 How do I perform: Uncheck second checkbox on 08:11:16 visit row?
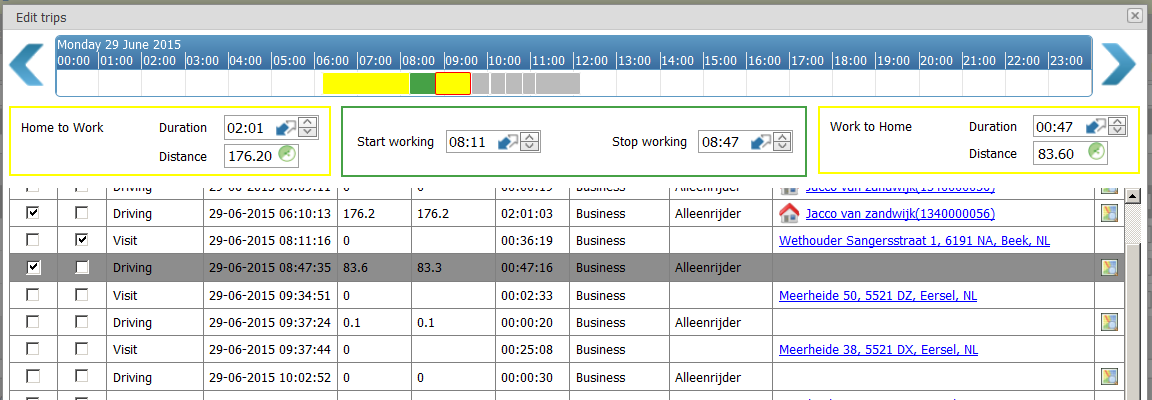point(82,240)
